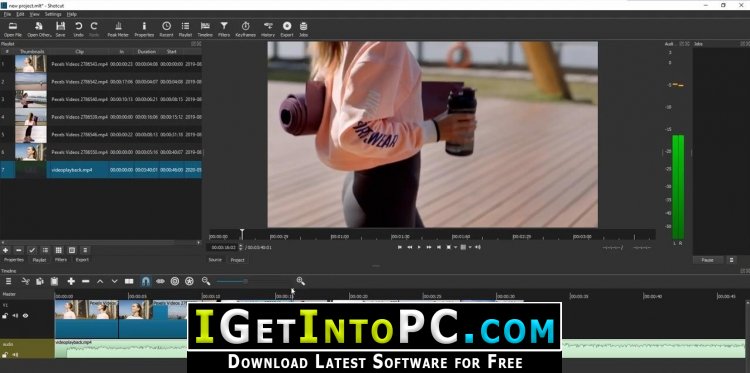This screenshot has width=750, height=373.
Task: Switch to the Source tab under the player
Action: [x=215, y=260]
